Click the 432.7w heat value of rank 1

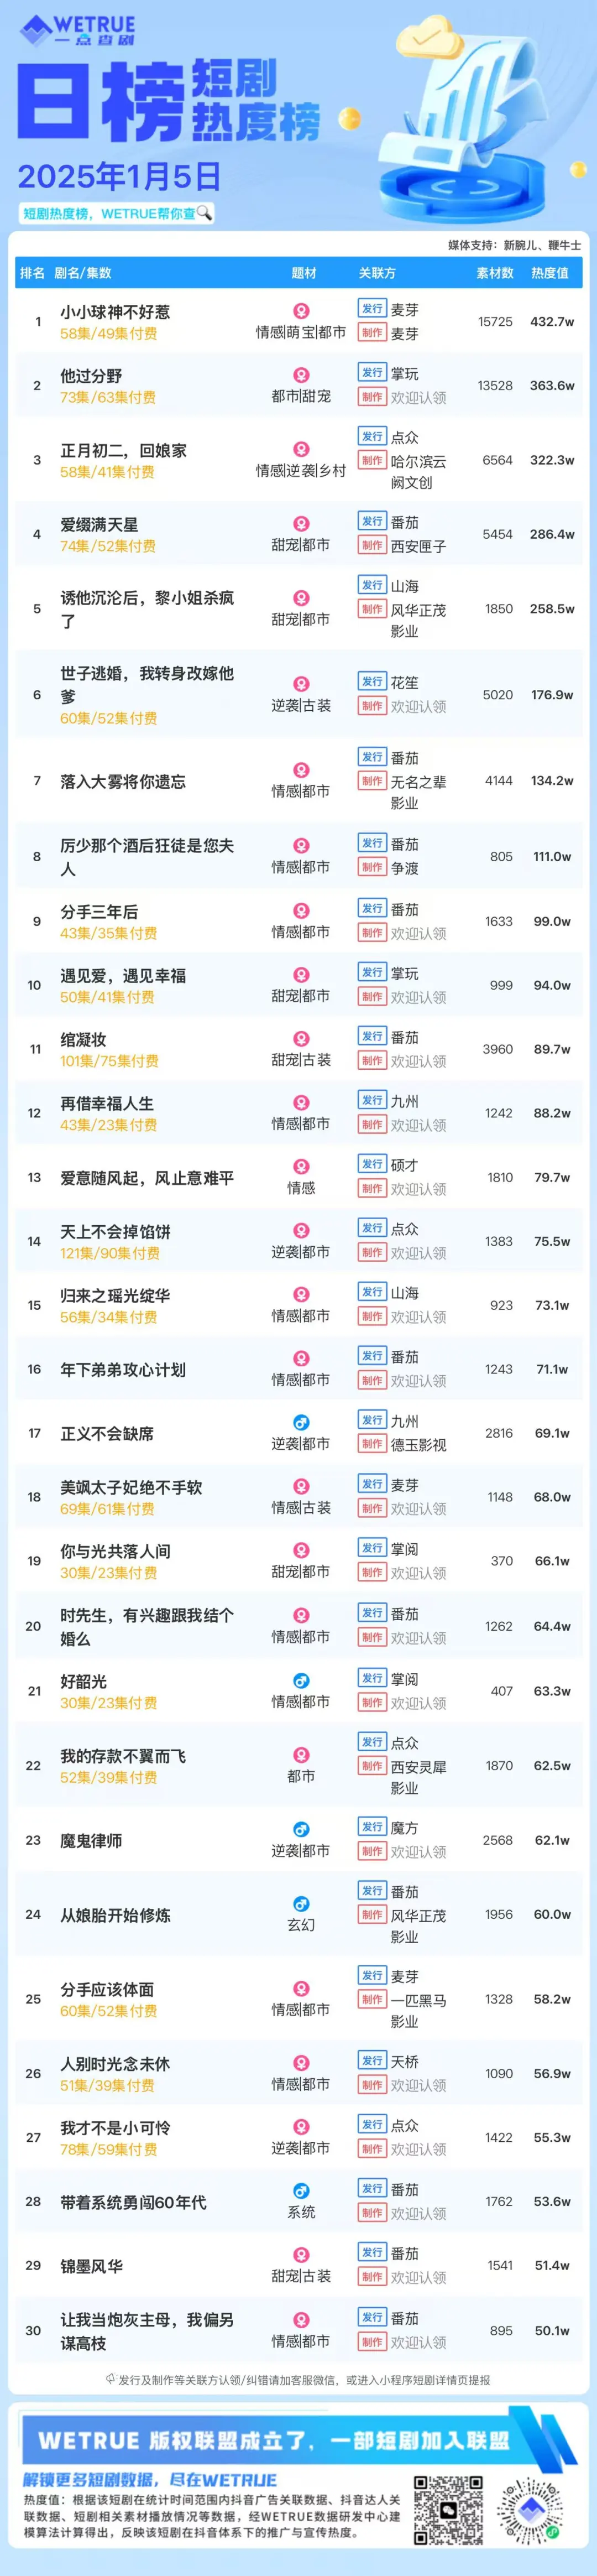(552, 322)
